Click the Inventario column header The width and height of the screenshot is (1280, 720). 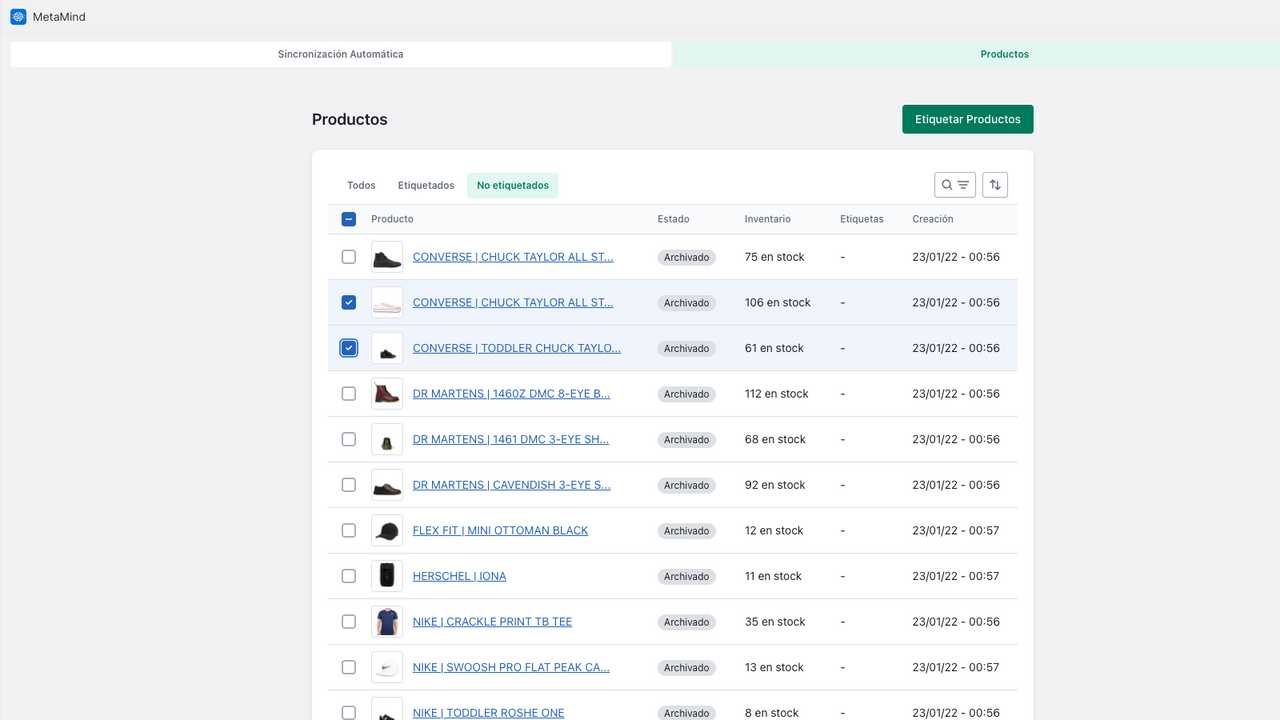tap(768, 219)
